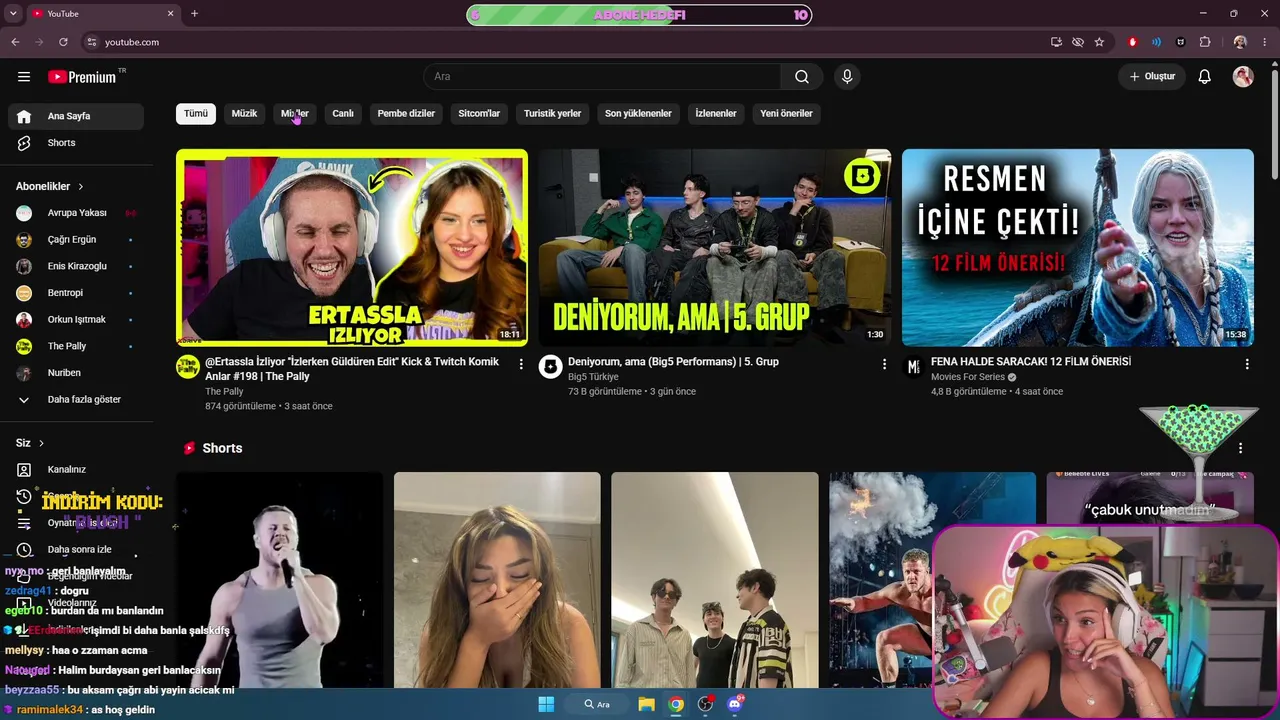Open the Chrome profile avatar
The width and height of the screenshot is (1280, 720).
coord(1240,42)
